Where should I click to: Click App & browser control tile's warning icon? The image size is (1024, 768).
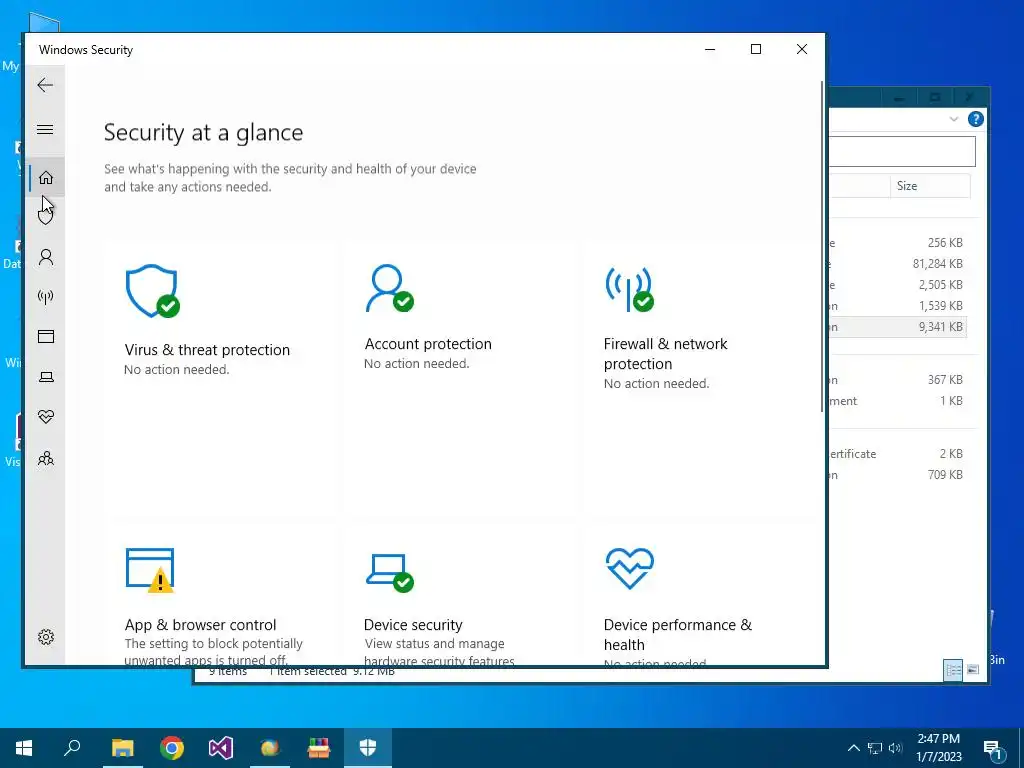pyautogui.click(x=150, y=570)
